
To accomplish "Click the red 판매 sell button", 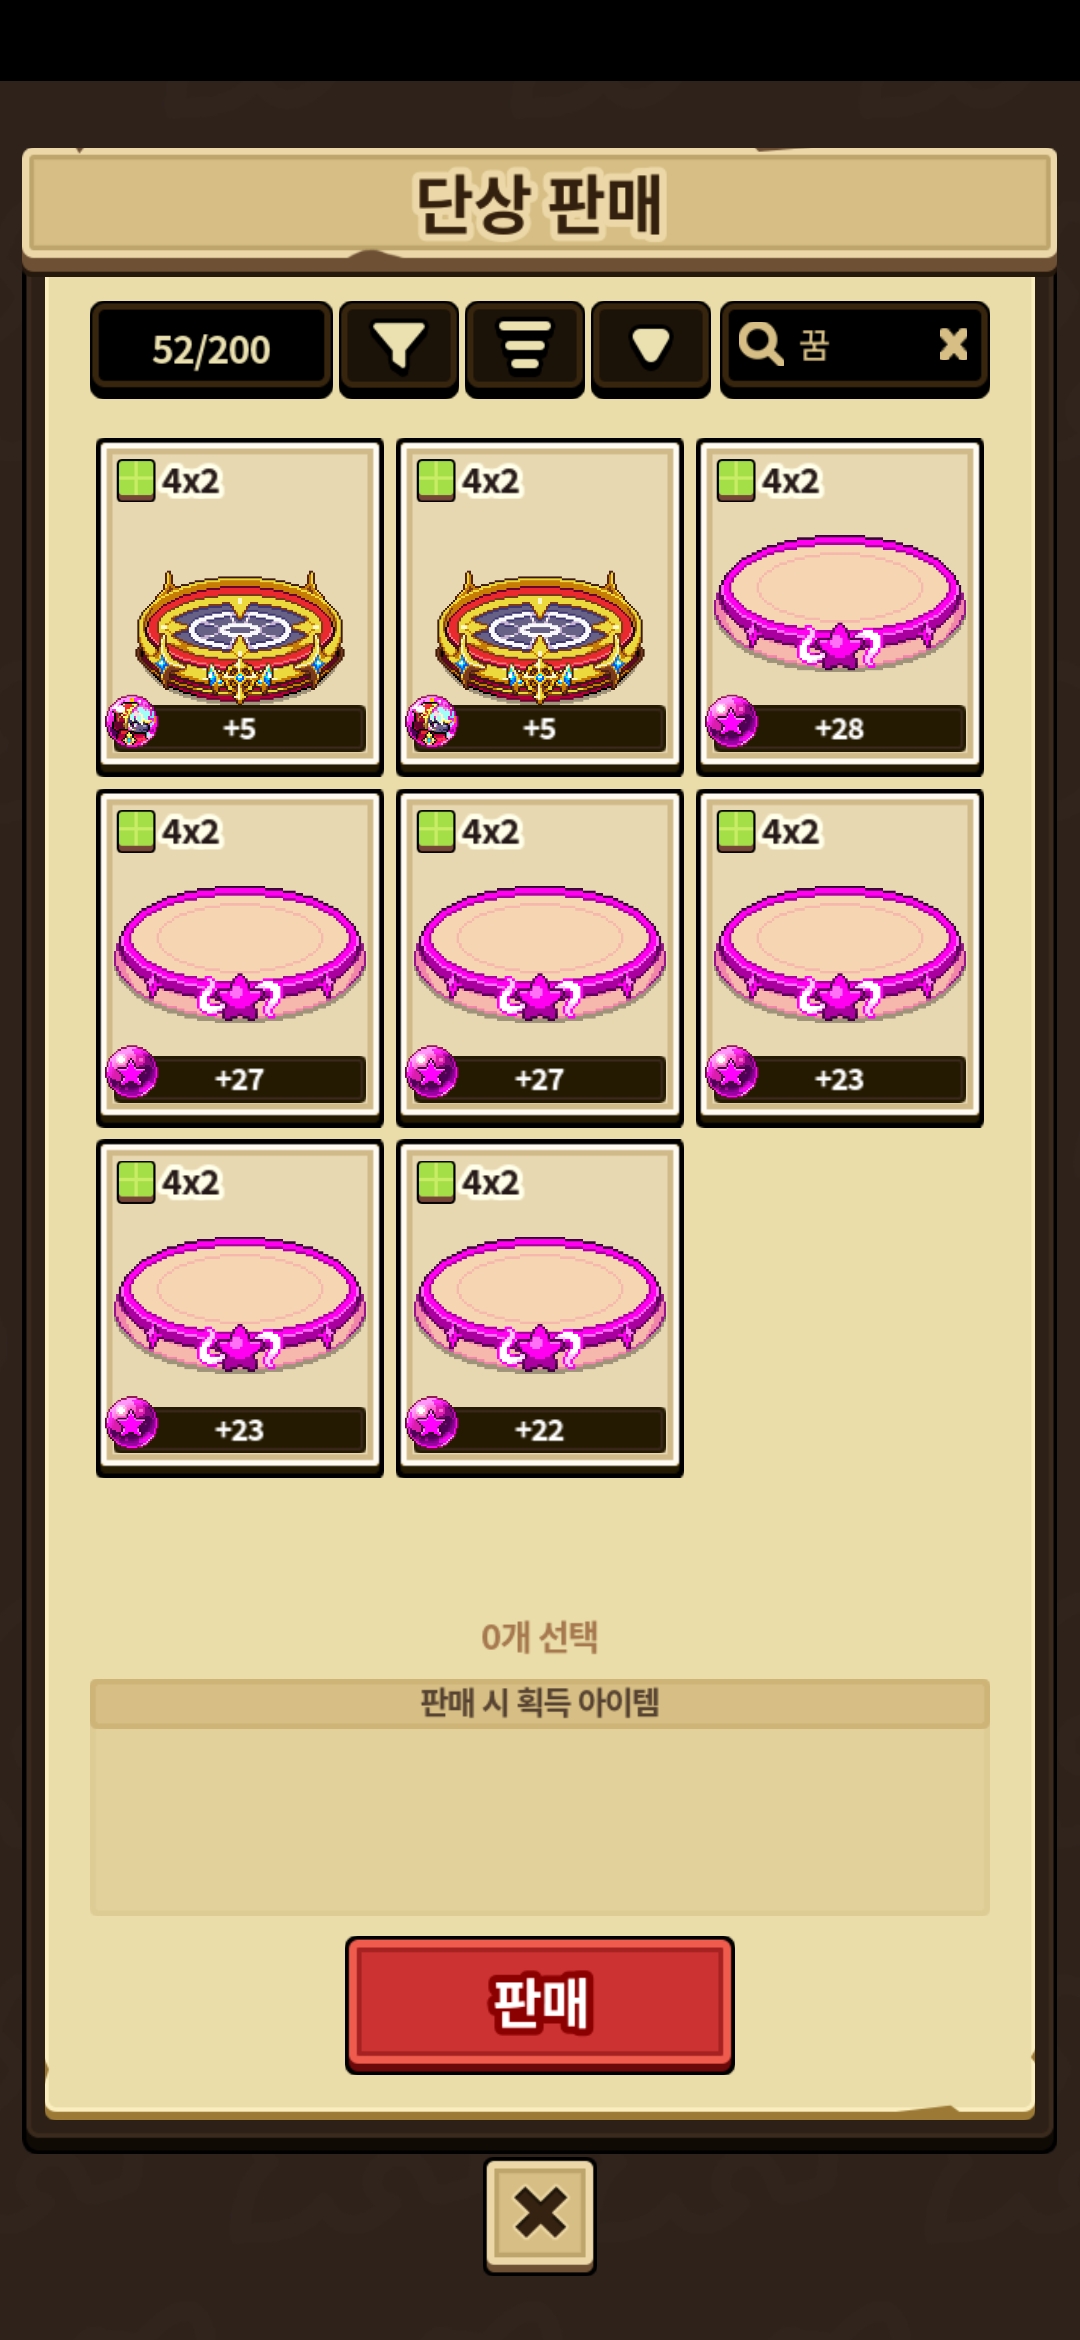I will tap(540, 2004).
